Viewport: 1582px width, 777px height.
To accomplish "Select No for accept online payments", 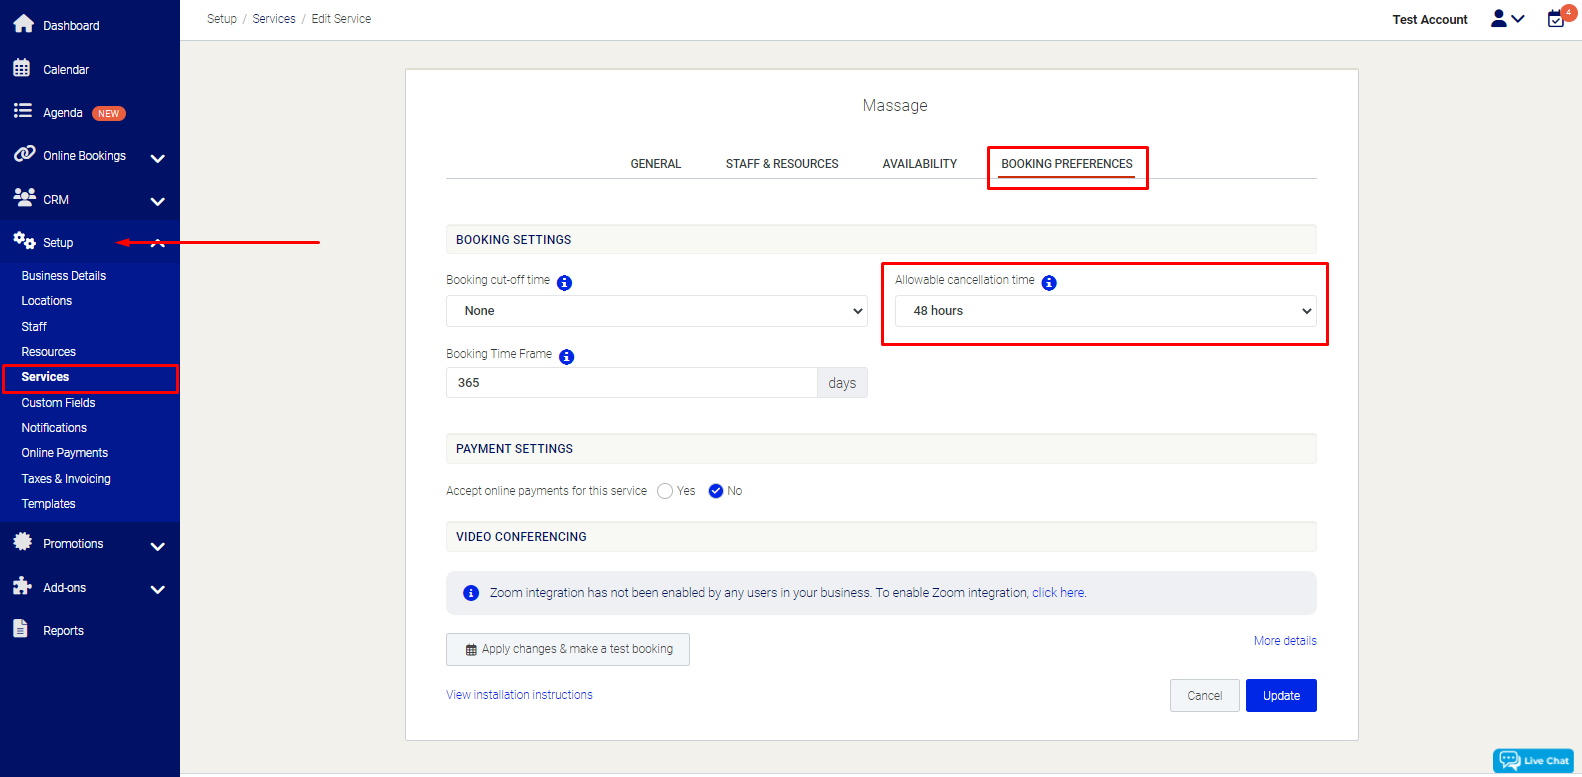I will click(x=716, y=491).
